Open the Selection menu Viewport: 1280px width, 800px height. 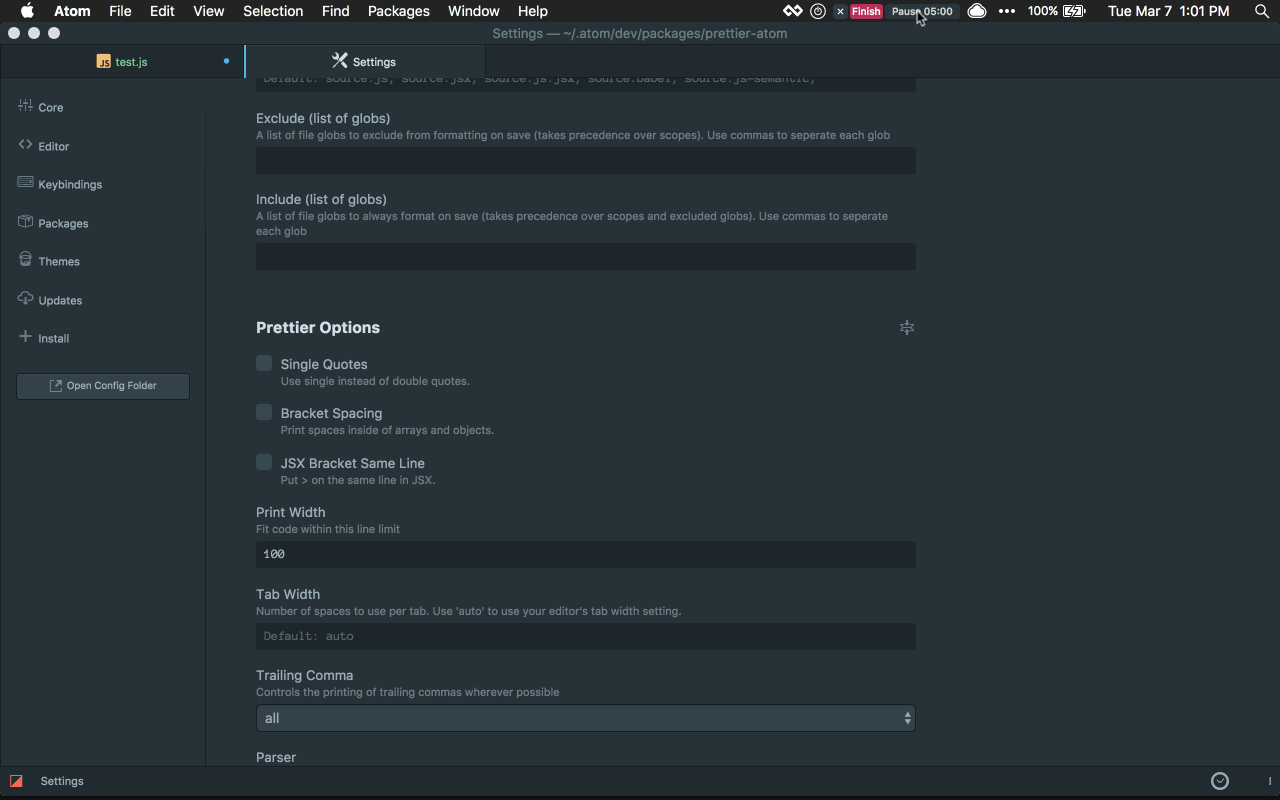tap(273, 11)
